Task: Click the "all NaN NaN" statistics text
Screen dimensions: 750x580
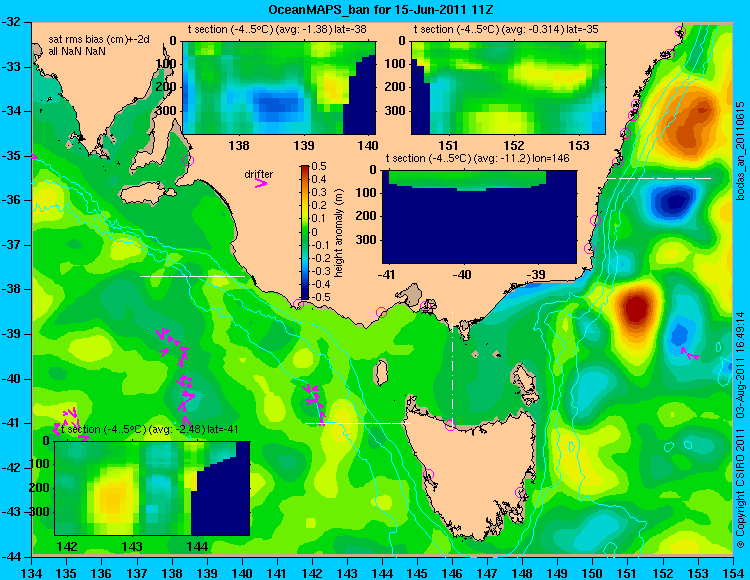Action: pos(77,51)
